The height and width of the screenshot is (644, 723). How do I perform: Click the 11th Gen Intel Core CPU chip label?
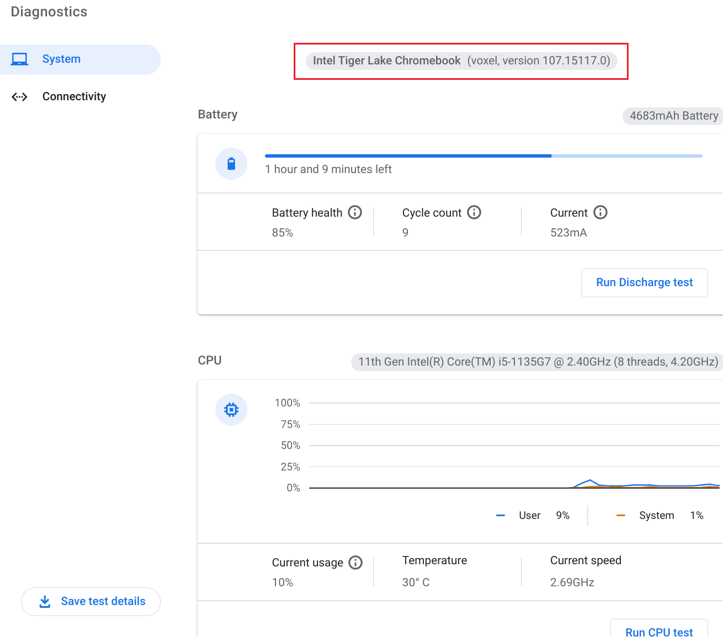[x=538, y=362]
